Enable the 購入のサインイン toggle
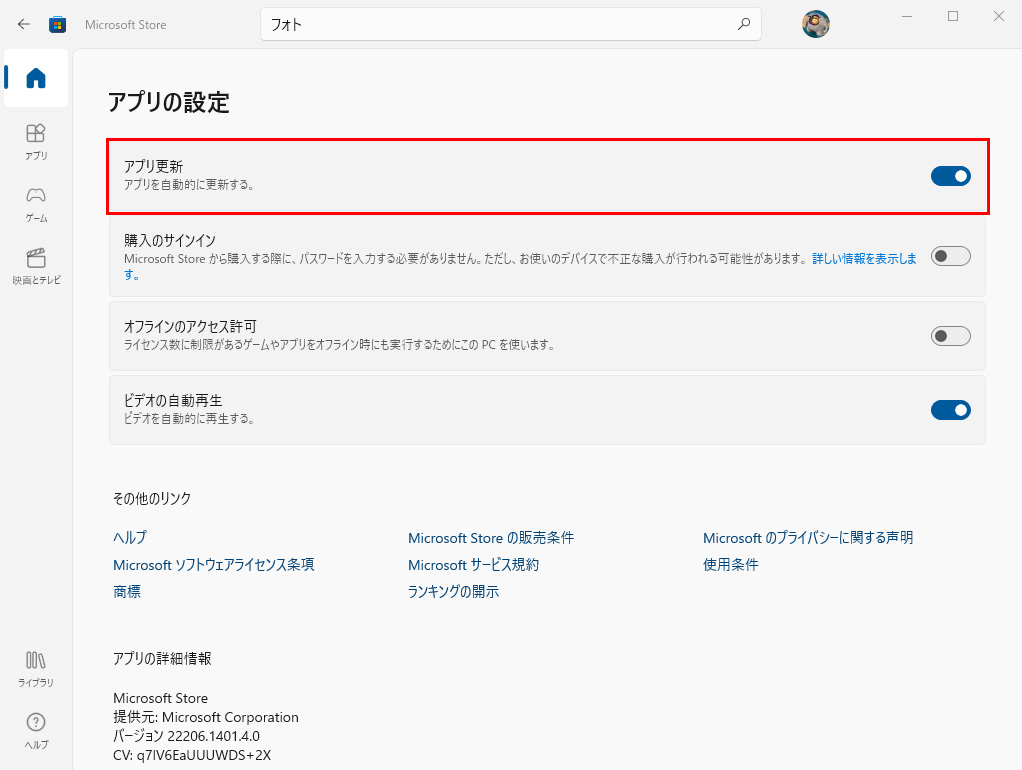 pos(950,256)
